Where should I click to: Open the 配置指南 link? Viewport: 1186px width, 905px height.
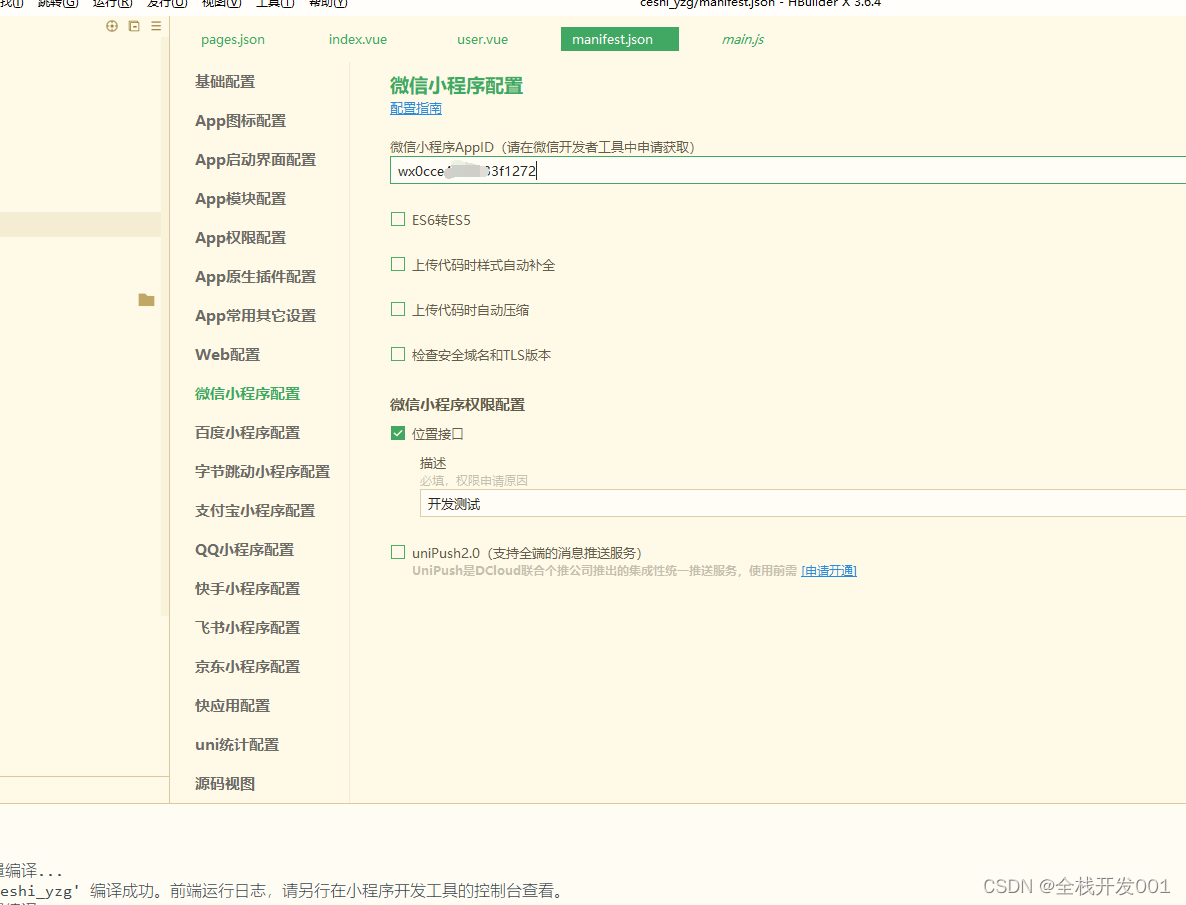pos(415,108)
